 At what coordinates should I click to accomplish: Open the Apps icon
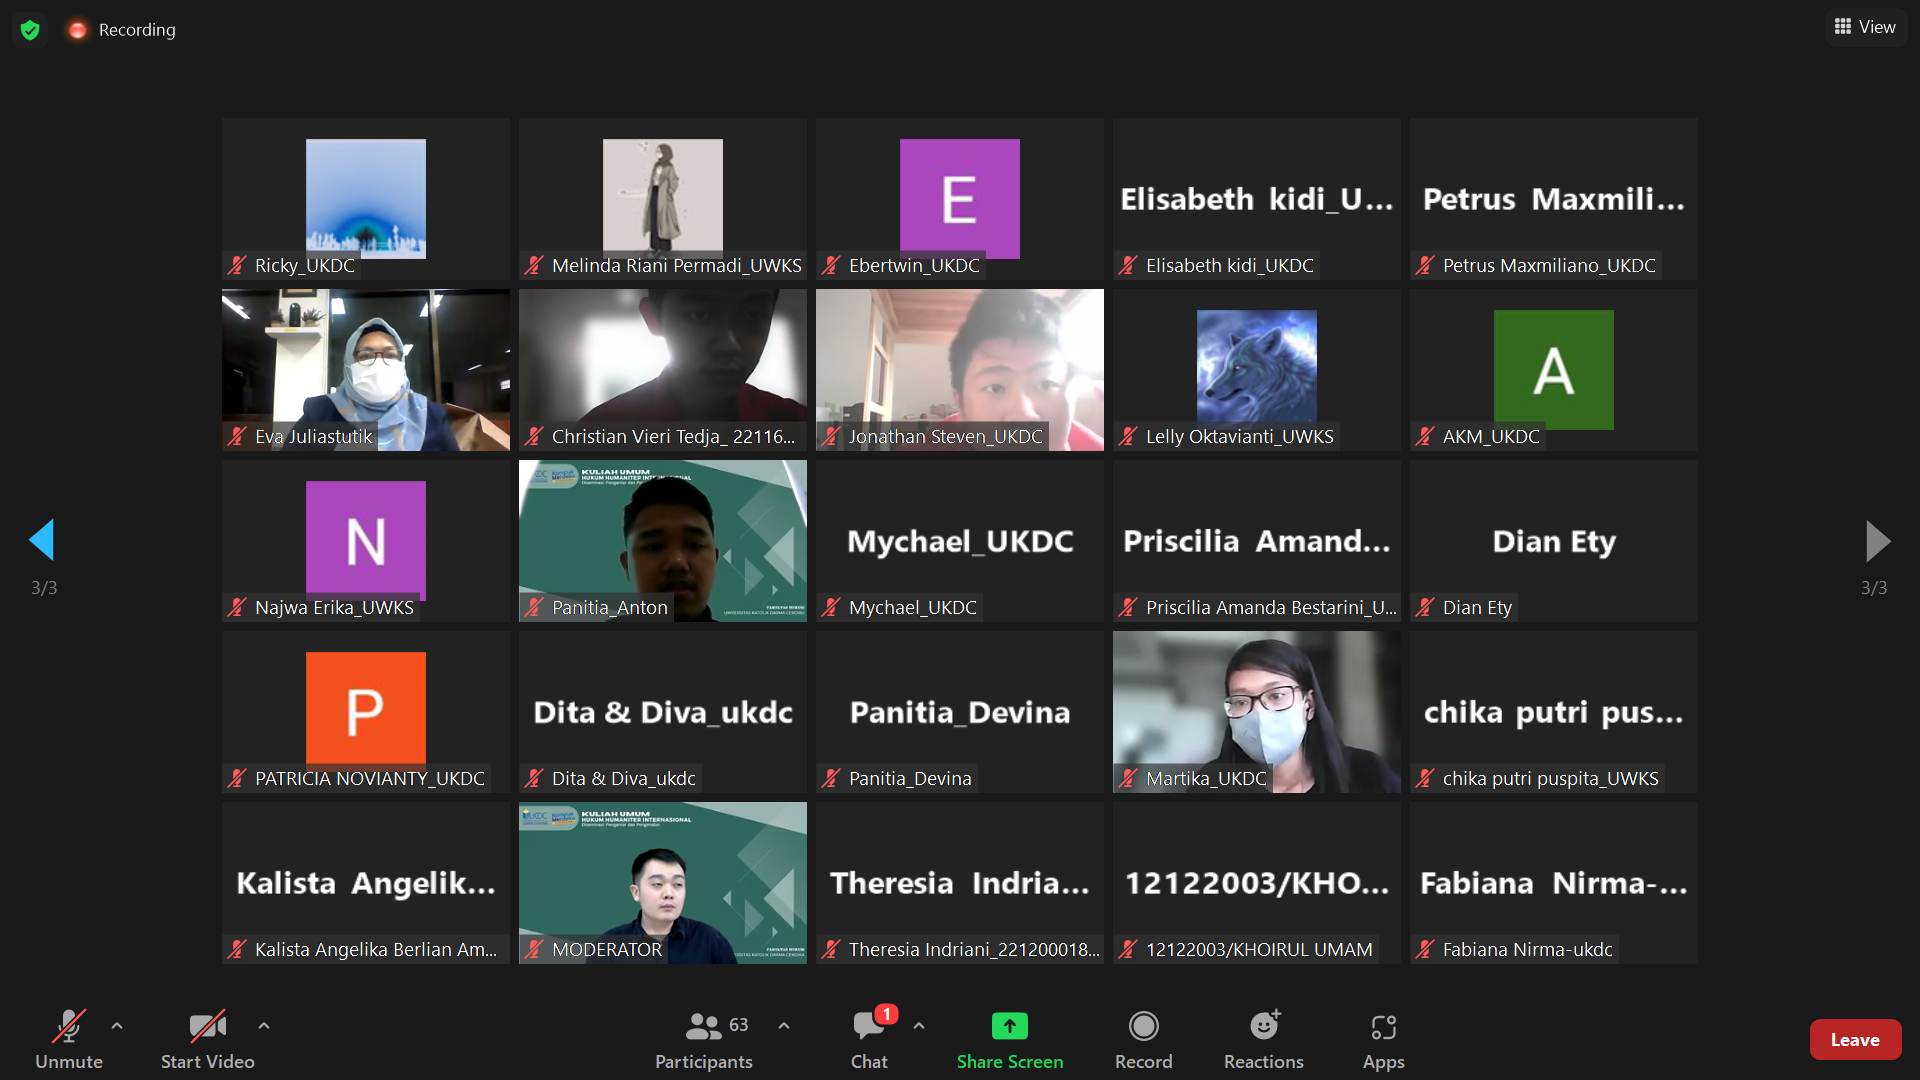1383,1027
